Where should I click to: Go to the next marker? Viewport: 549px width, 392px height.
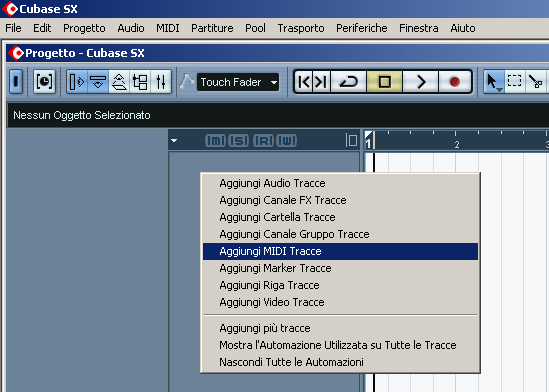[321, 82]
